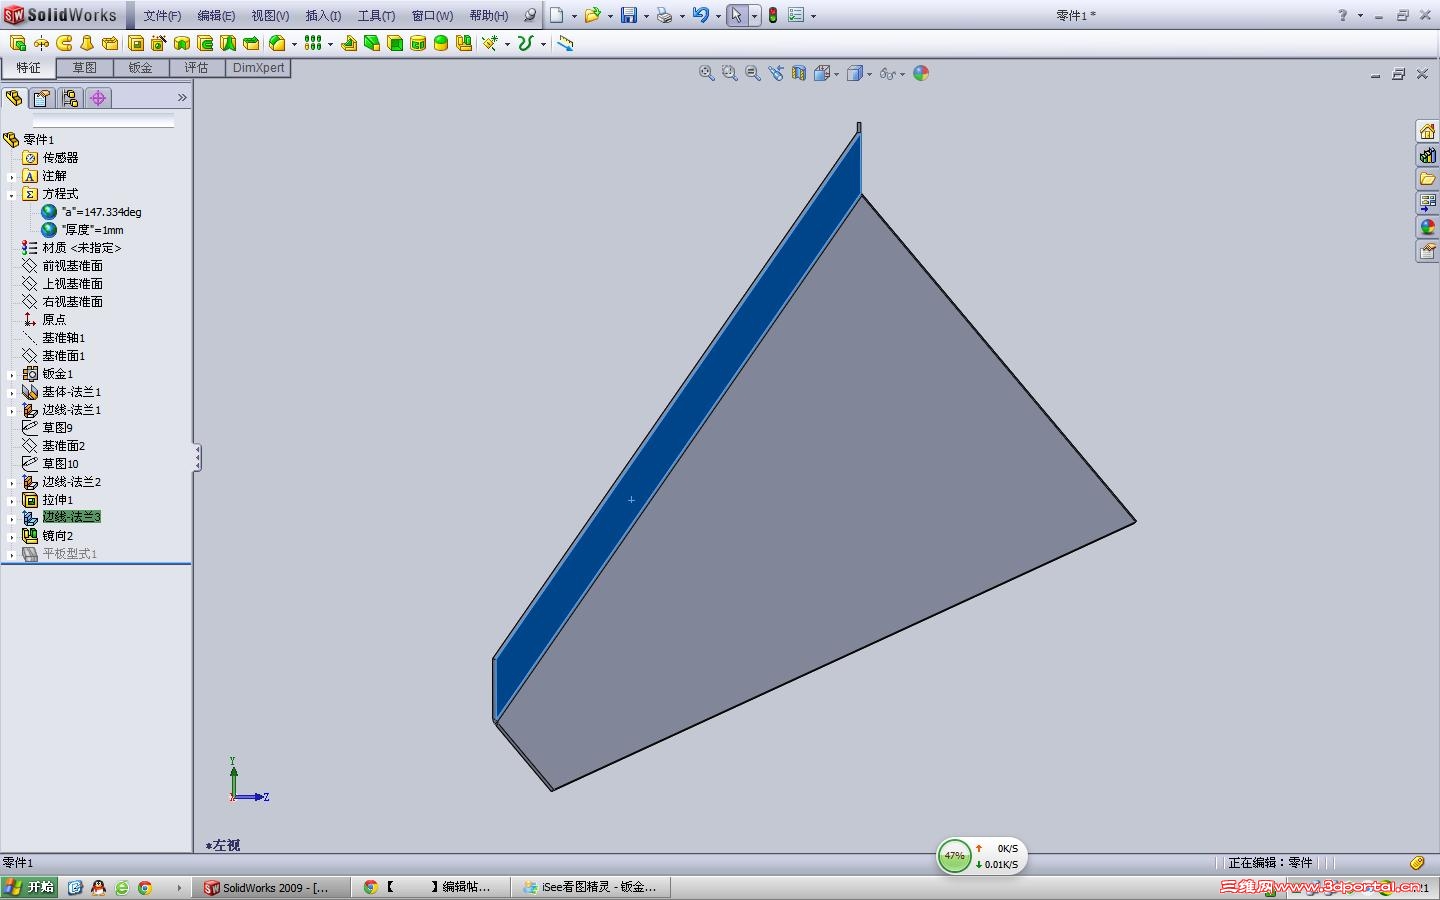This screenshot has width=1440, height=900.
Task: Open dropdown arrow next to New document
Action: (x=574, y=16)
